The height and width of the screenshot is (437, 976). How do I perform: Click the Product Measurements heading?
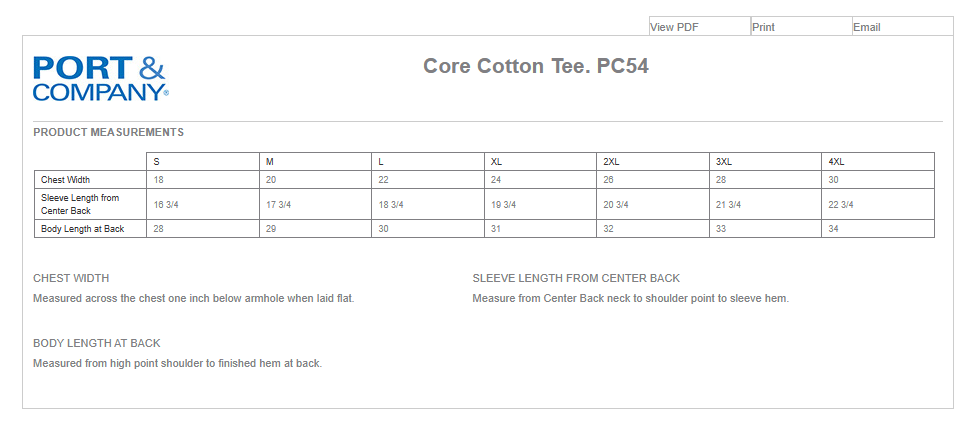click(108, 132)
